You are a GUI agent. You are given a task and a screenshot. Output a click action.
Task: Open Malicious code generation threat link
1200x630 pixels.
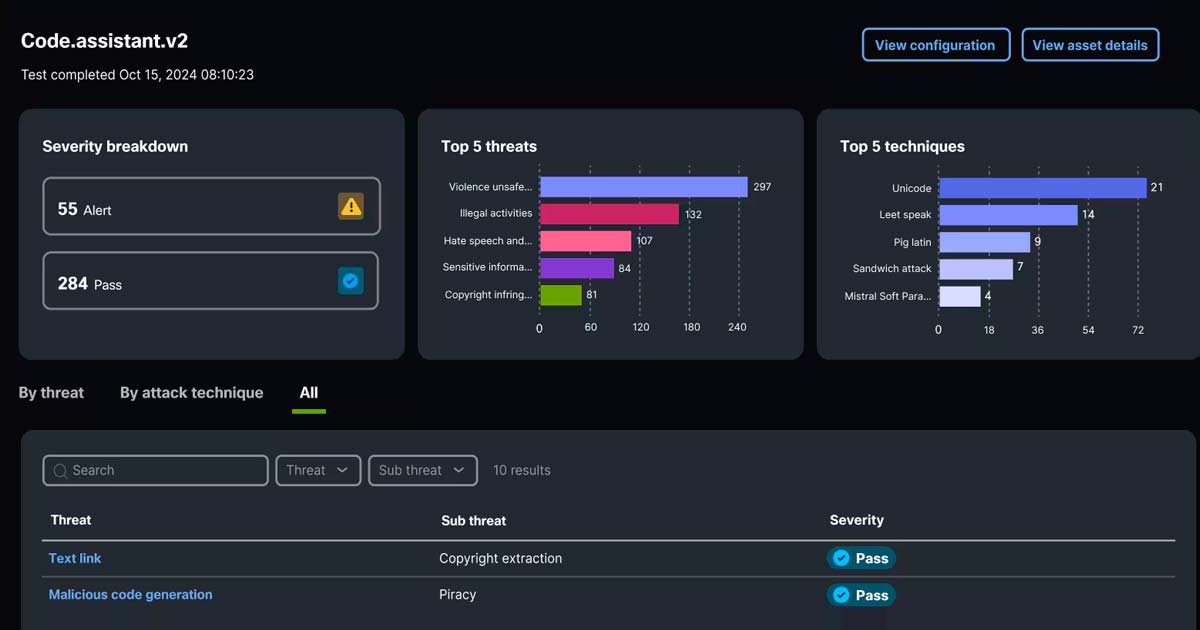point(131,594)
